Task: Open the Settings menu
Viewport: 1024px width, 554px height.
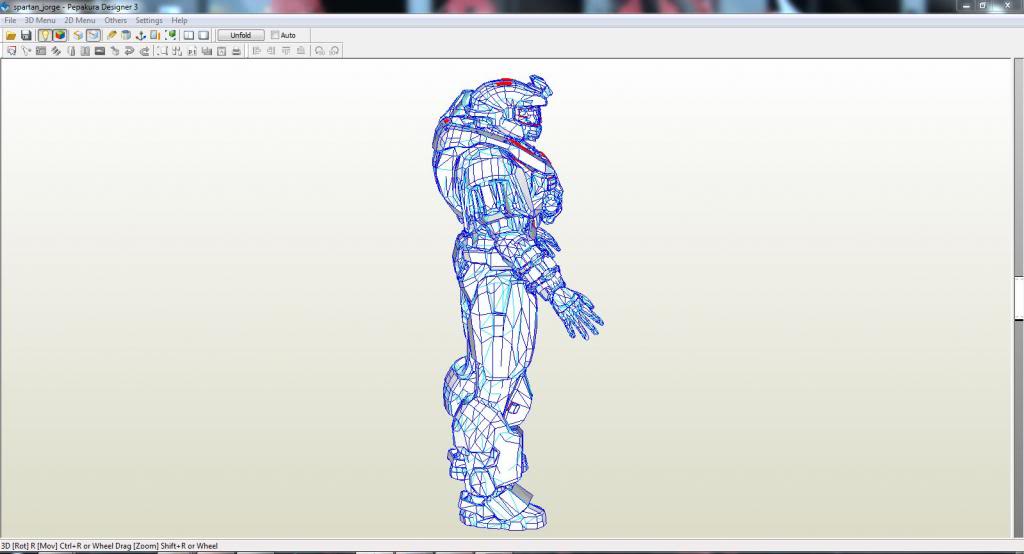Action: (149, 20)
